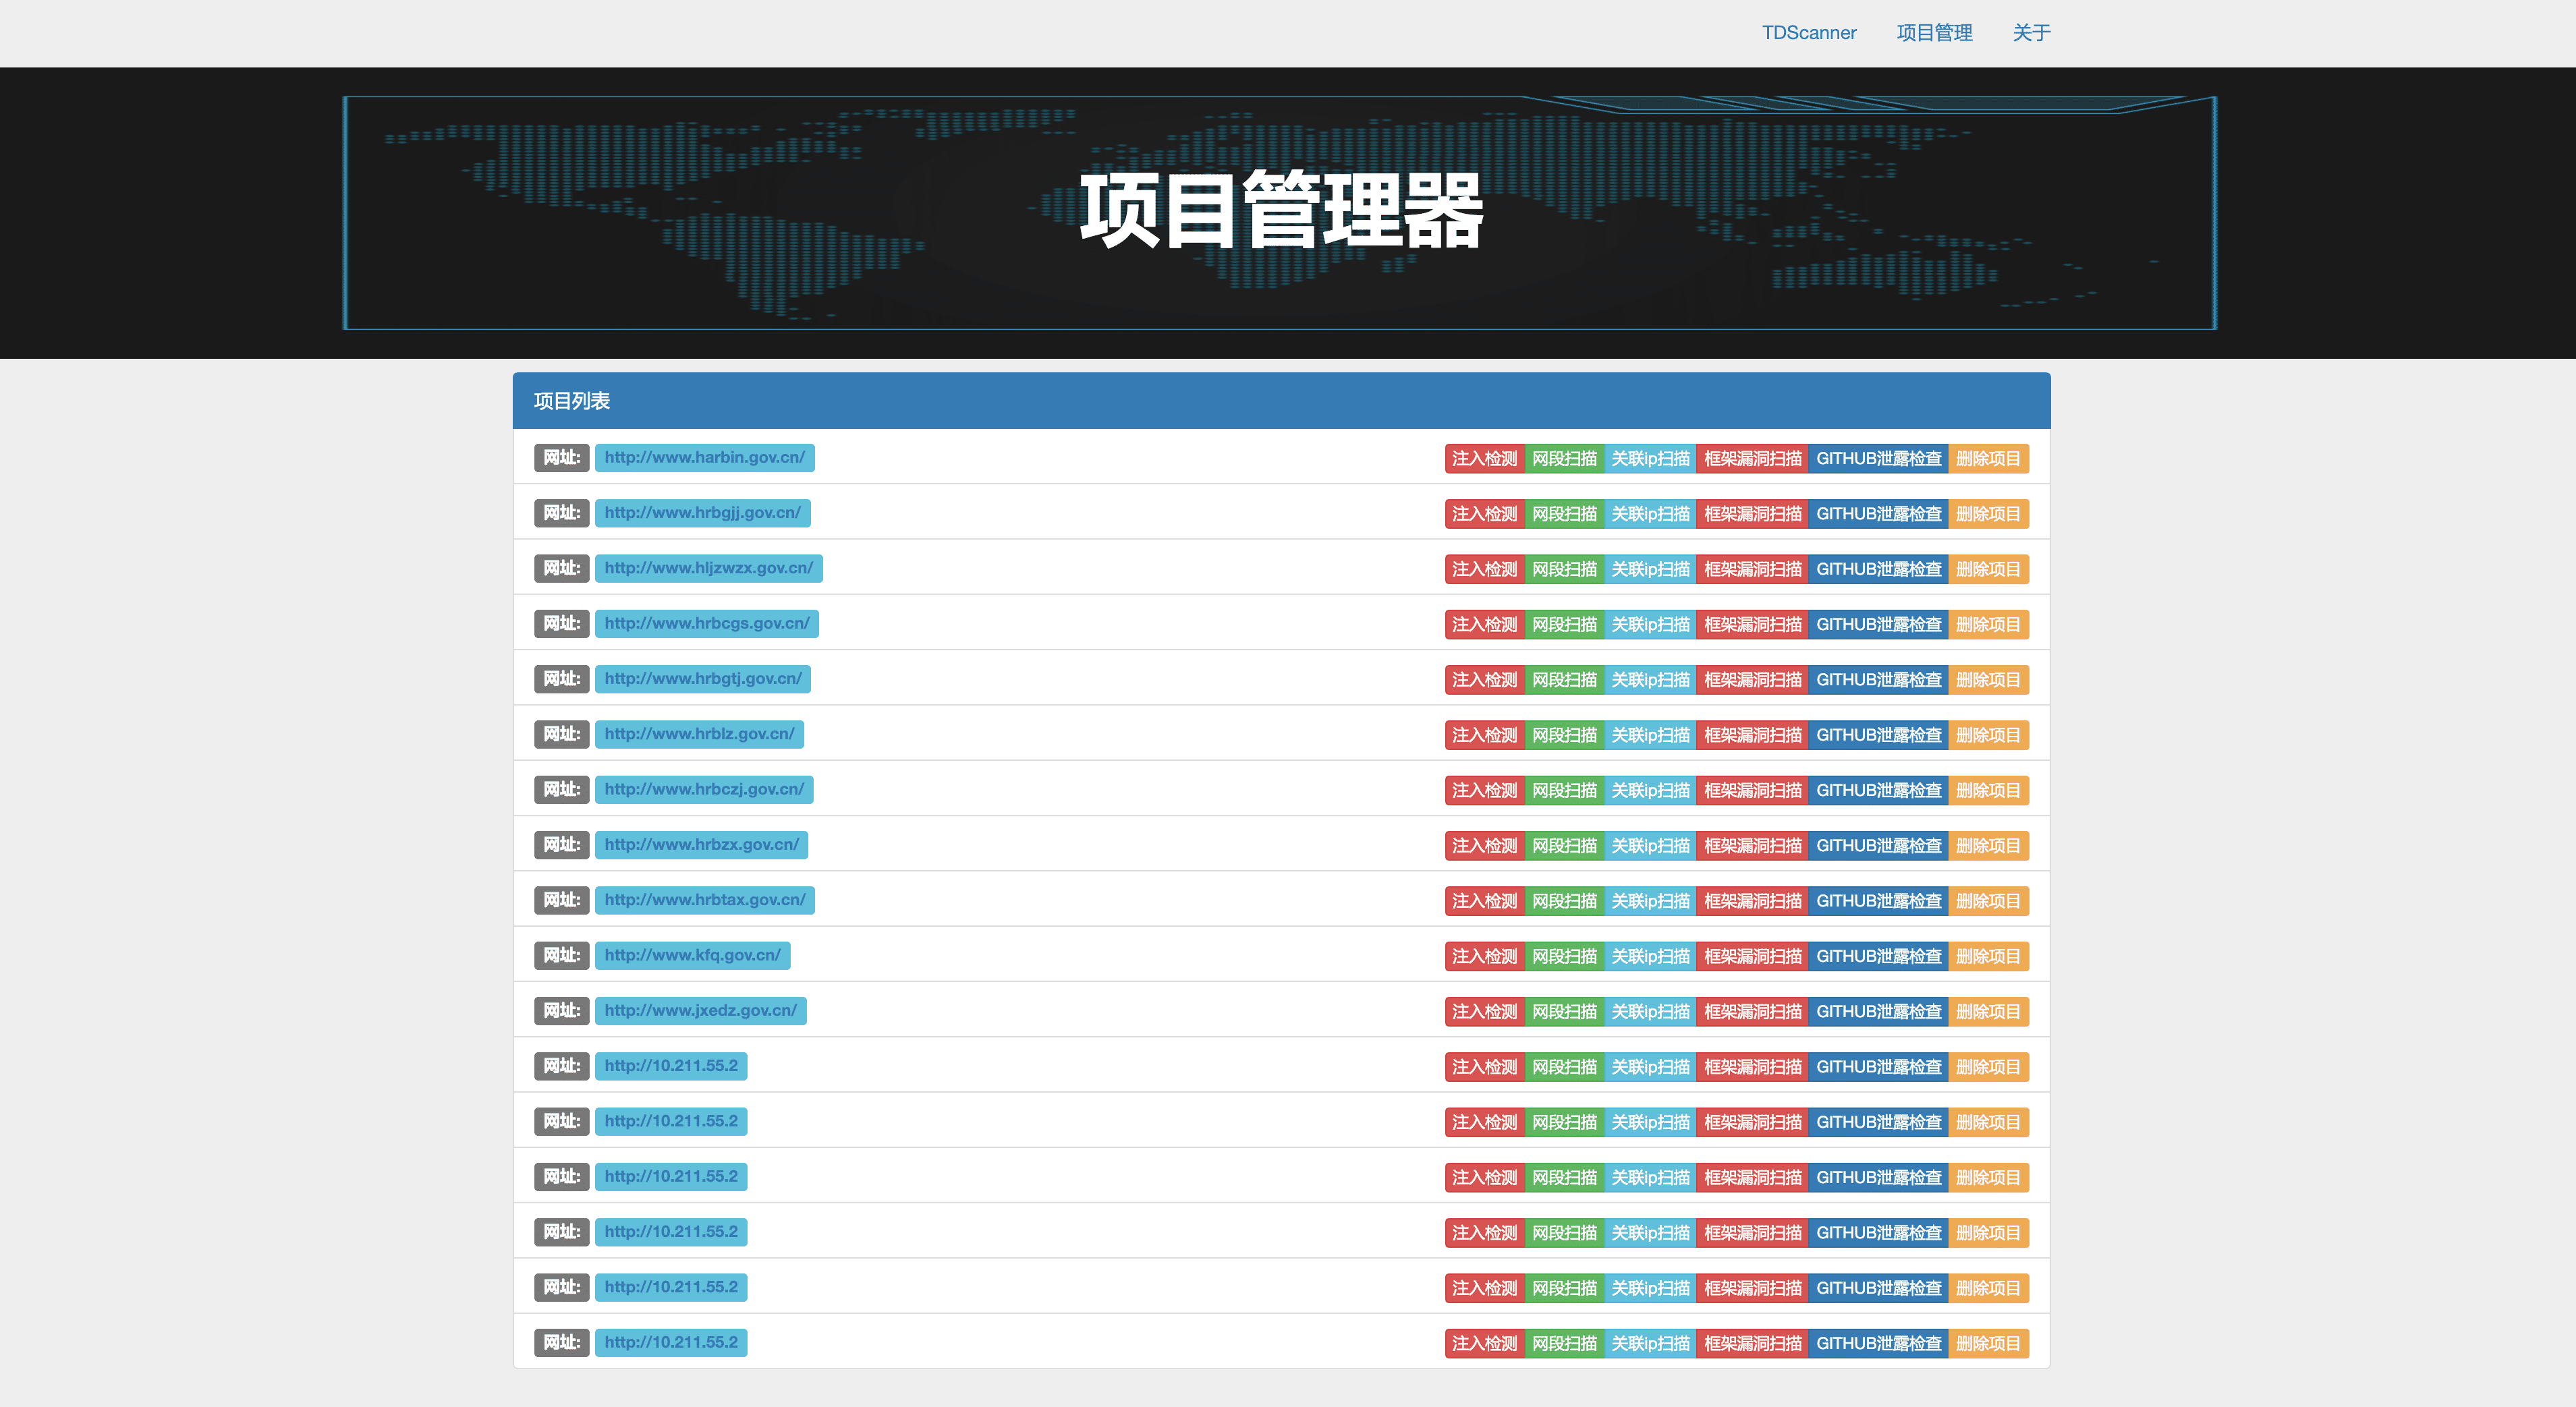Open the http://www.harbin.gov.cn/ link
Screen dimensions: 2576x1407
(x=704, y=458)
